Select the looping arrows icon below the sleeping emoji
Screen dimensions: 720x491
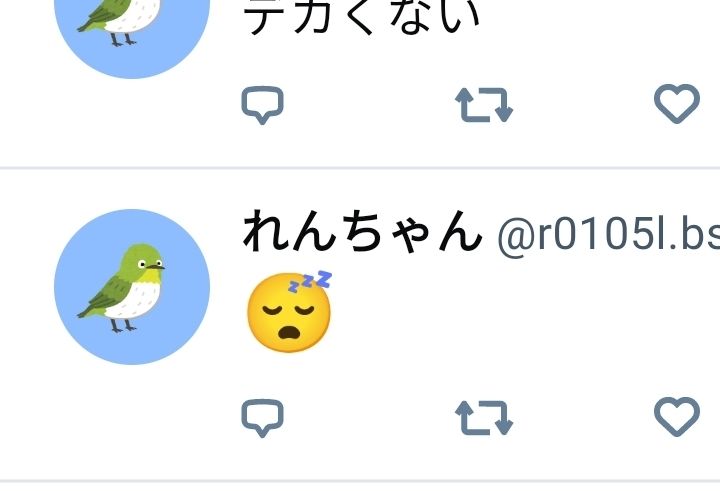point(484,418)
